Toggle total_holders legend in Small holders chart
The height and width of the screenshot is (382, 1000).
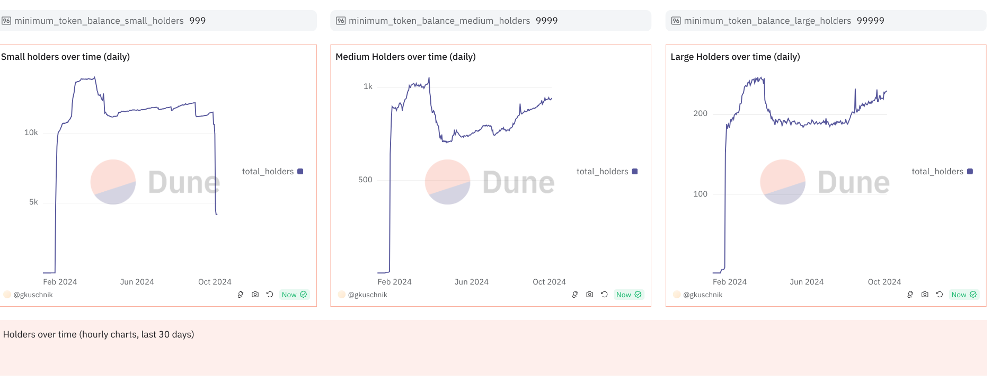(x=272, y=171)
